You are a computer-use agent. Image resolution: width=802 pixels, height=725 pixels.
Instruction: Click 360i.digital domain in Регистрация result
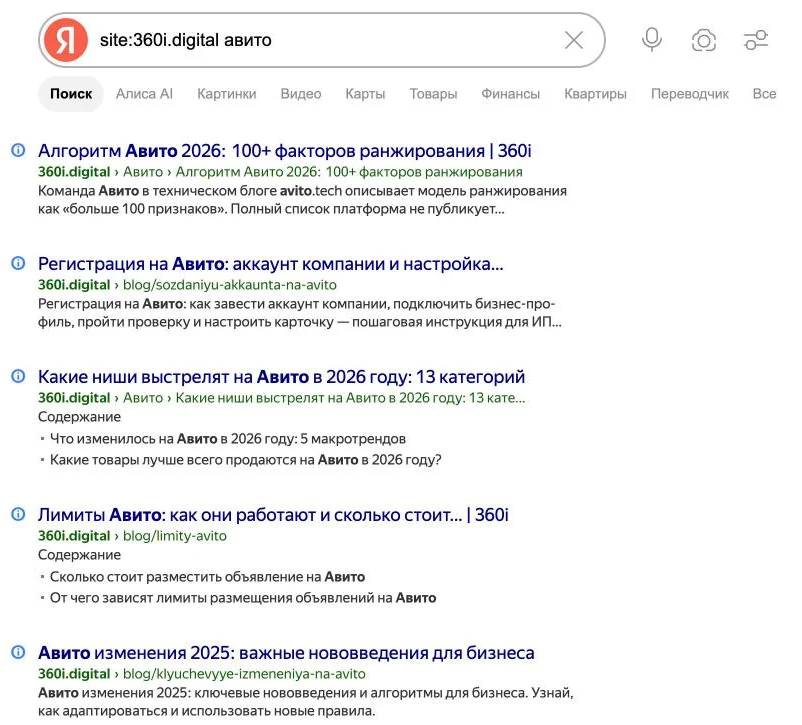(74, 285)
